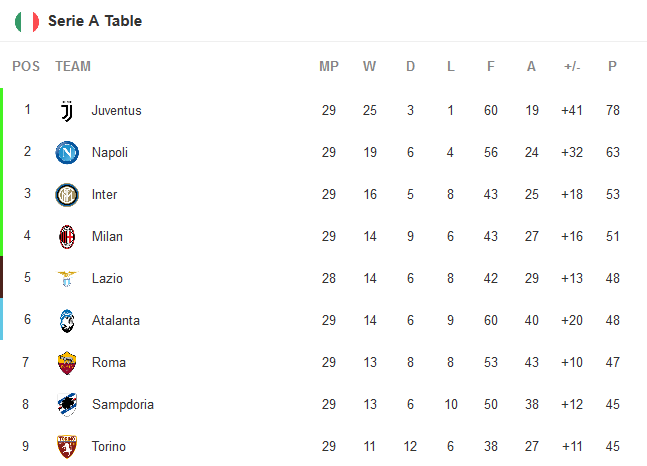Viewport: 647px width, 466px height.
Task: Open the Napoli team name link
Action: (110, 152)
